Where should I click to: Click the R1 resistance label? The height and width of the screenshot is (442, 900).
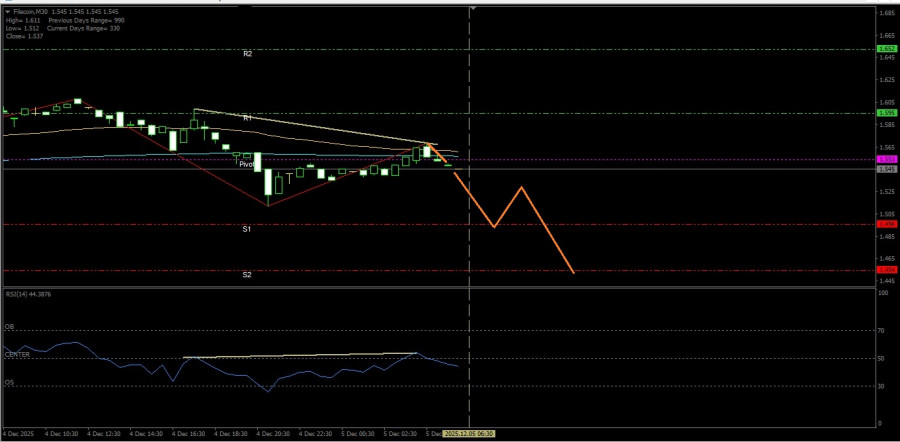(247, 118)
